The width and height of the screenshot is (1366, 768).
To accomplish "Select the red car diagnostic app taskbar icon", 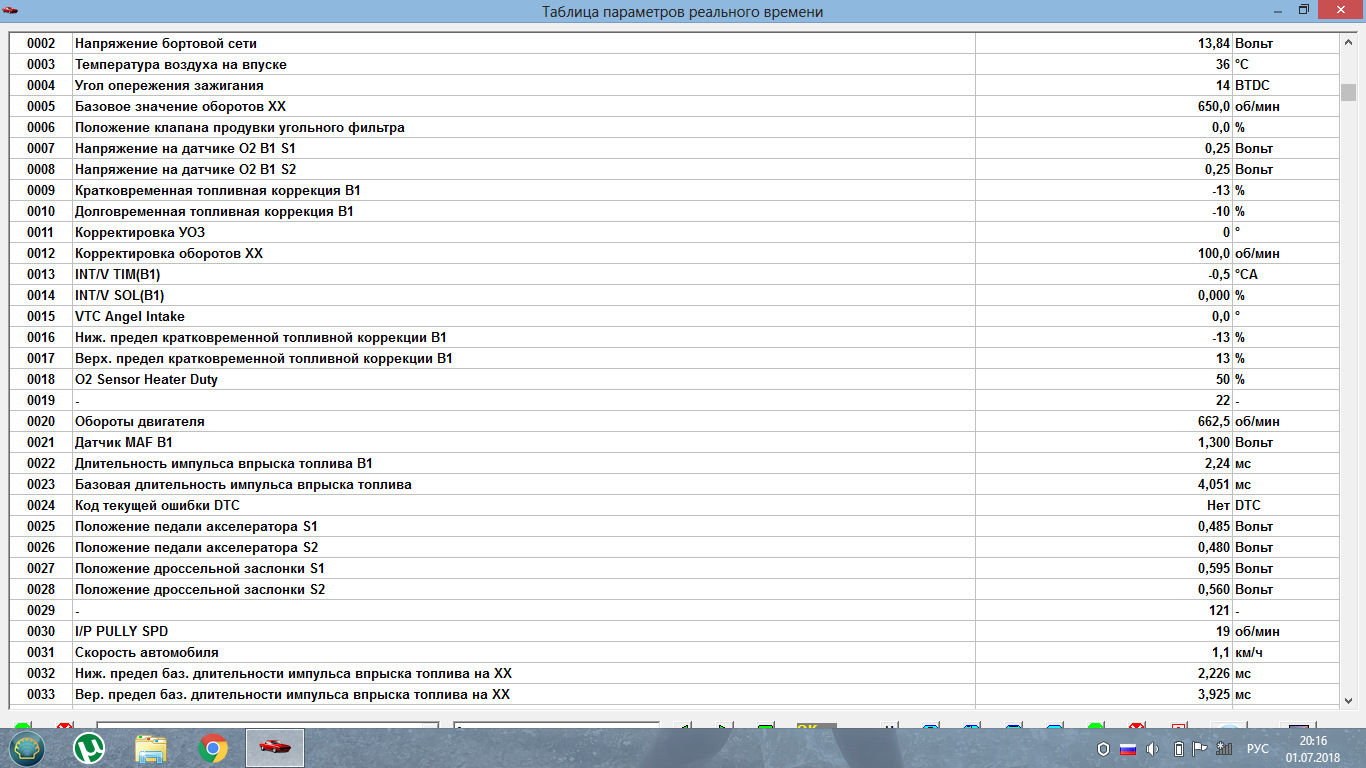I will pyautogui.click(x=274, y=748).
